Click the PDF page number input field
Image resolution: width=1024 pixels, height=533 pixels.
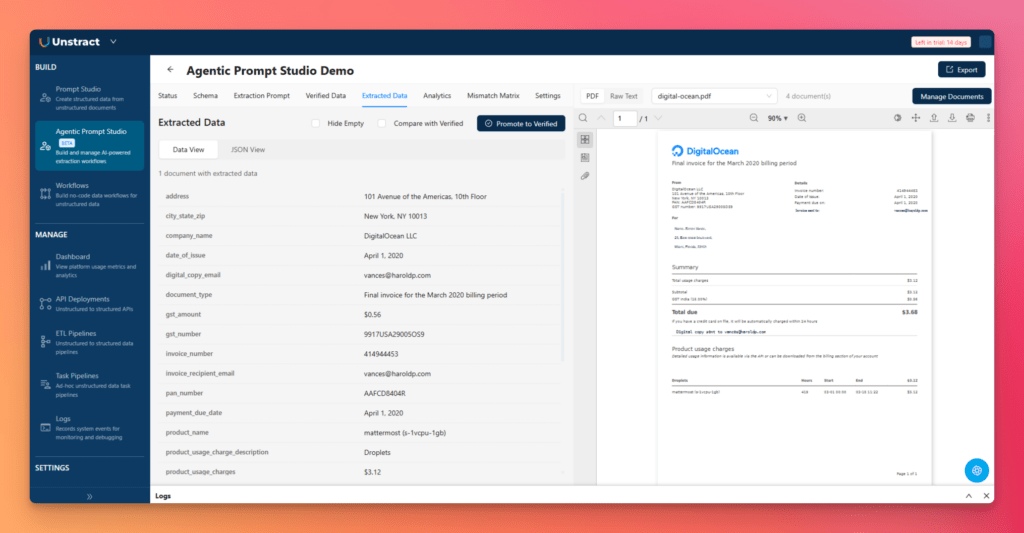(x=624, y=118)
